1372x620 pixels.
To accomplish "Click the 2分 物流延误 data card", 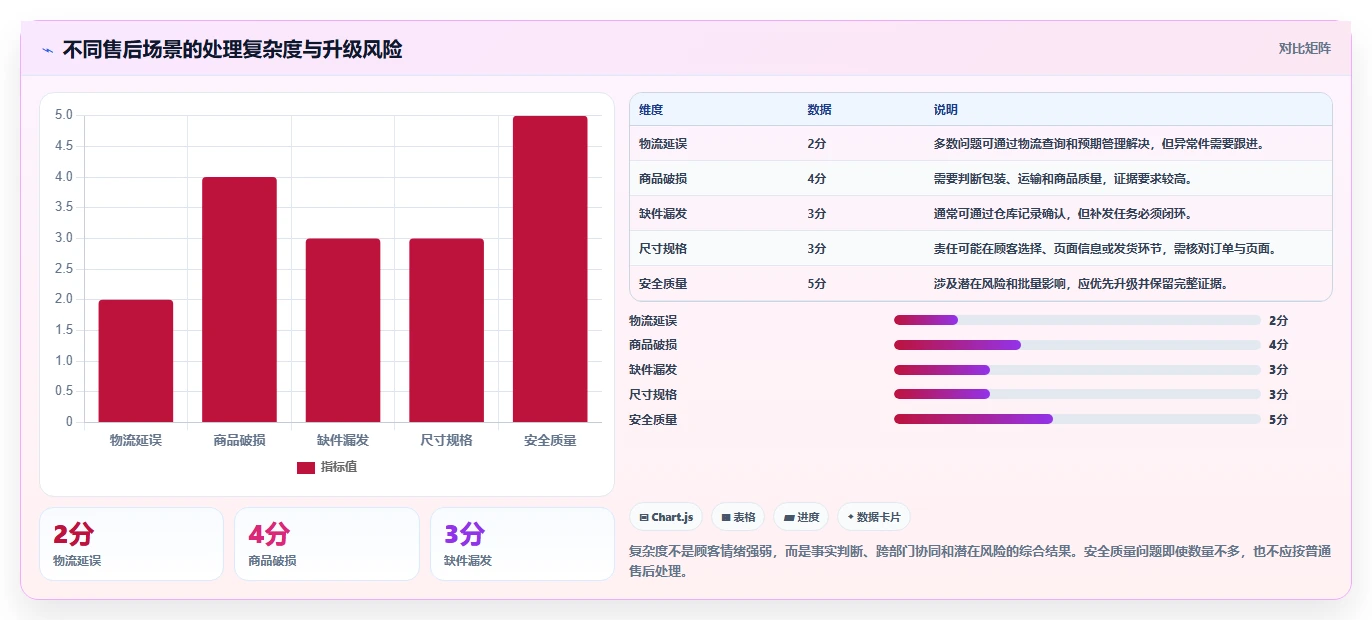I will [x=131, y=544].
